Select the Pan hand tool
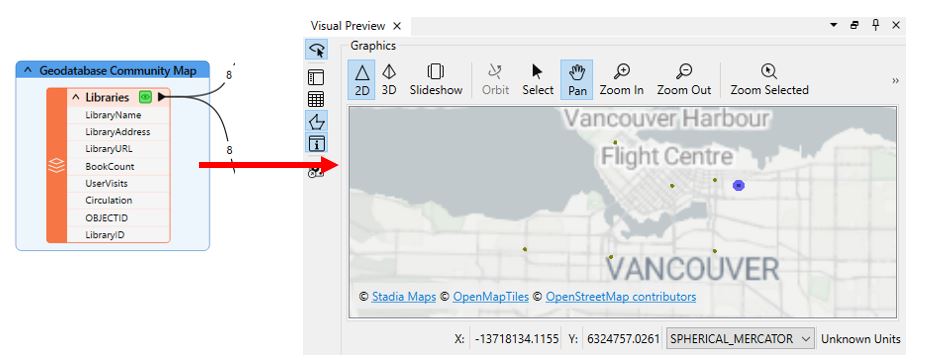Viewport: 927px width, 360px height. 577,79
